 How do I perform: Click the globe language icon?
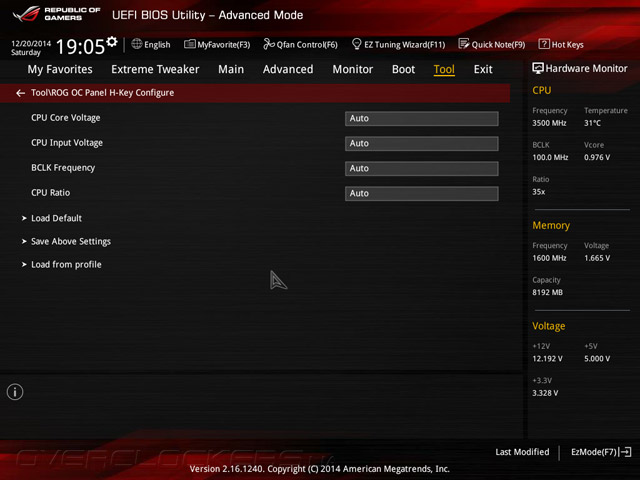click(x=137, y=44)
